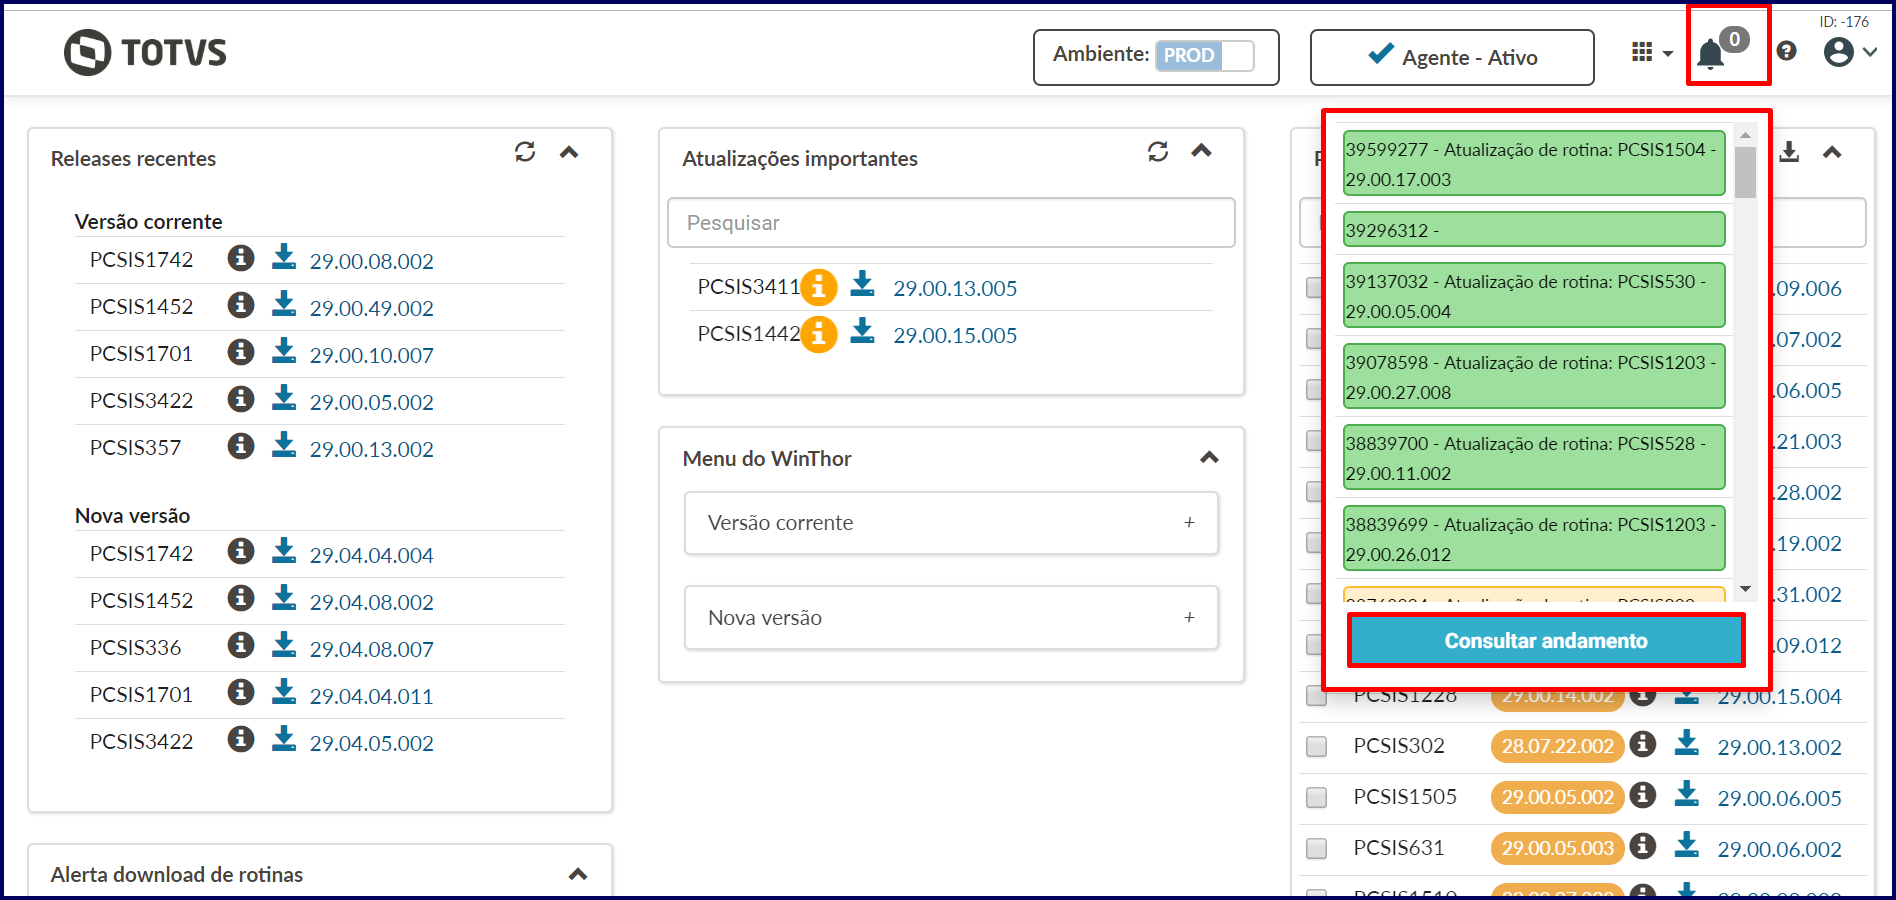Open the notifications bell icon
Image resolution: width=1896 pixels, height=900 pixels.
1711,54
